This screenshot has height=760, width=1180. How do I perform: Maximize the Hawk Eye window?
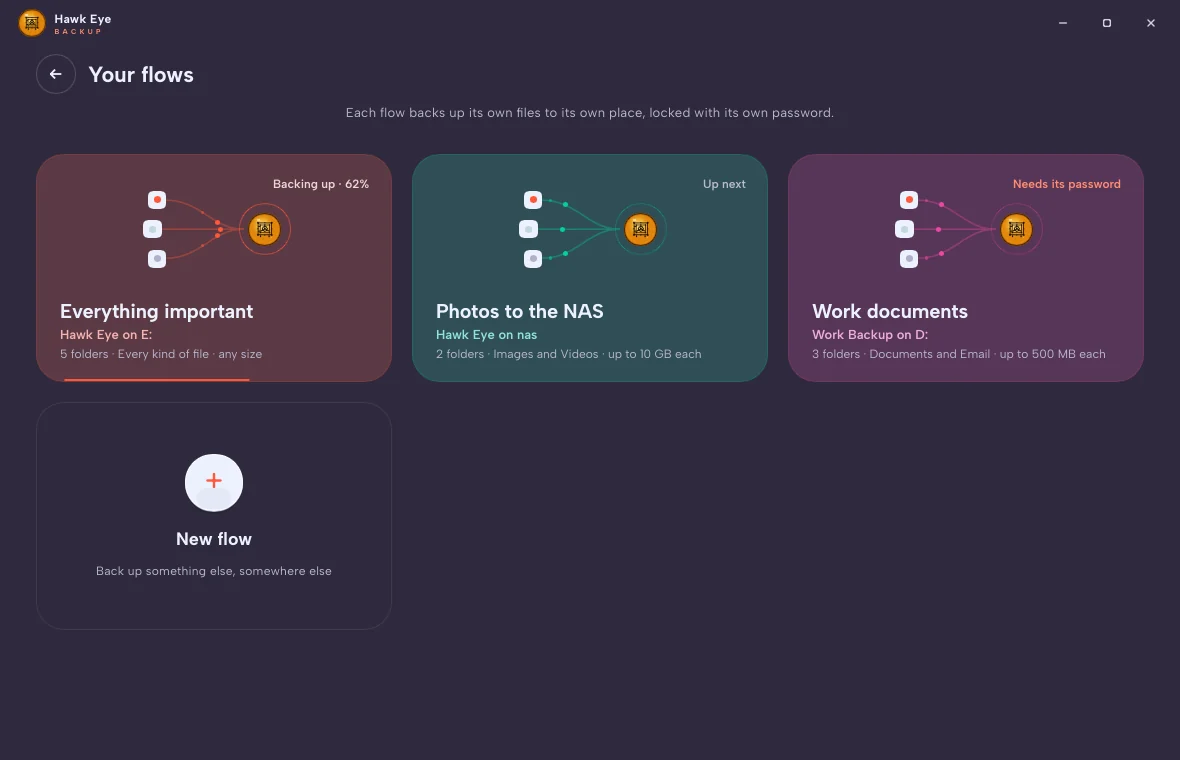click(1106, 23)
